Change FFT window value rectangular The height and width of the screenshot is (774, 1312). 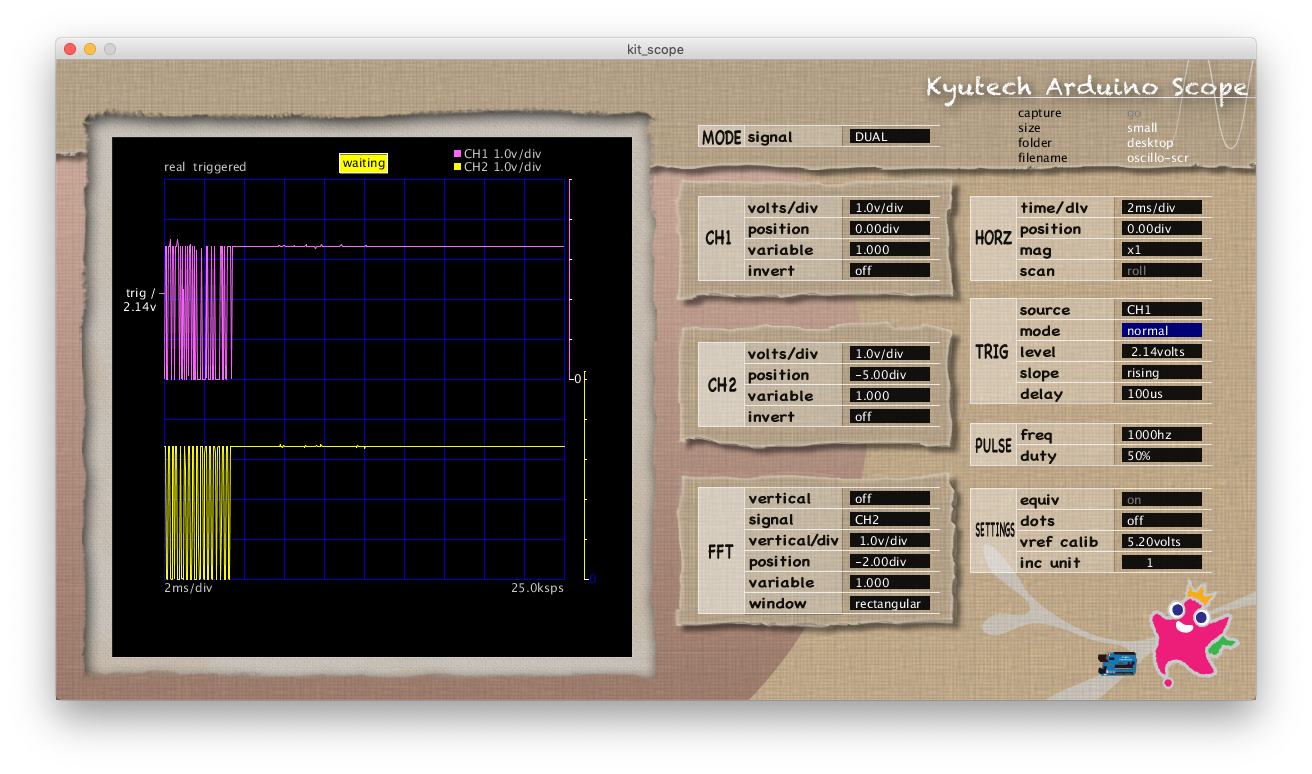point(890,603)
